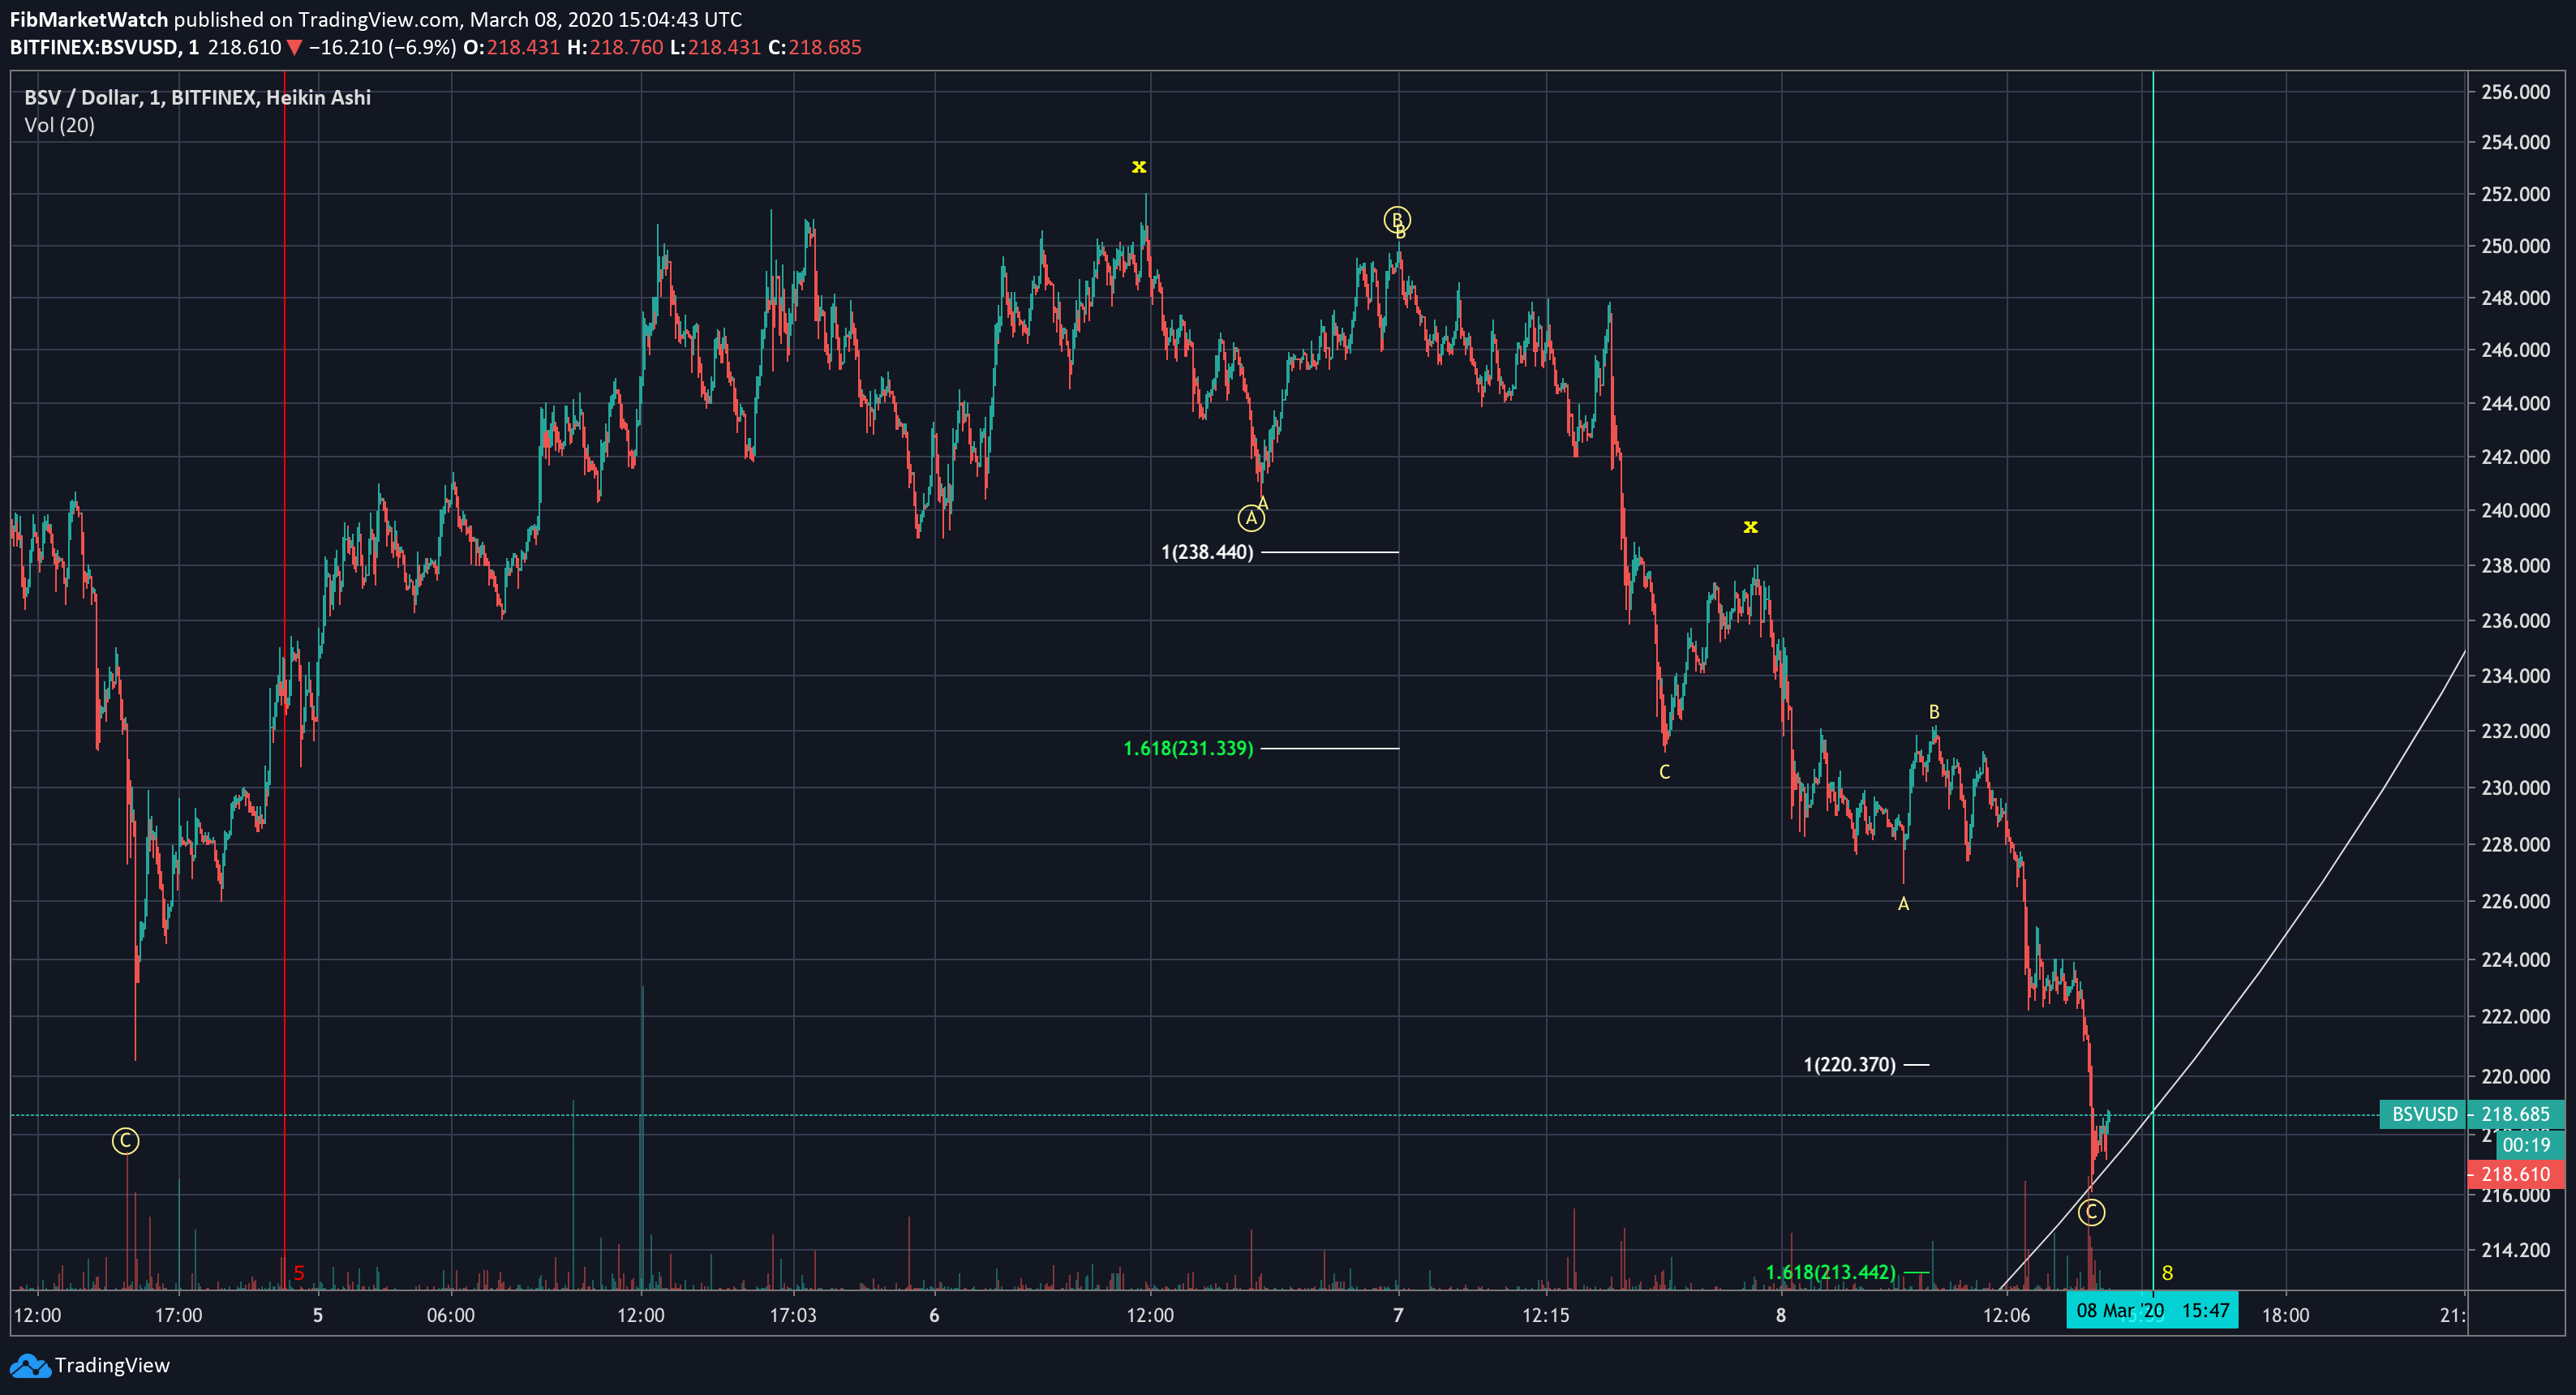Click the yellow x label near 252

[1138, 166]
